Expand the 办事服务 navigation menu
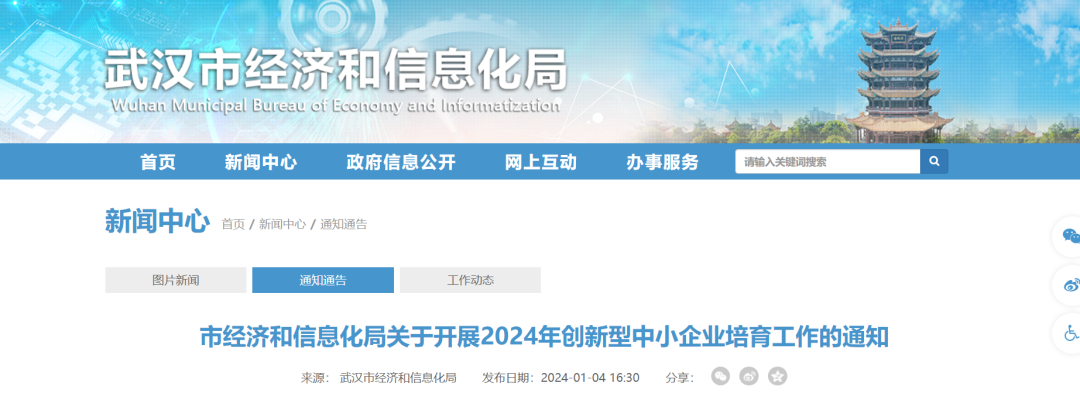This screenshot has width=1080, height=407. (662, 162)
